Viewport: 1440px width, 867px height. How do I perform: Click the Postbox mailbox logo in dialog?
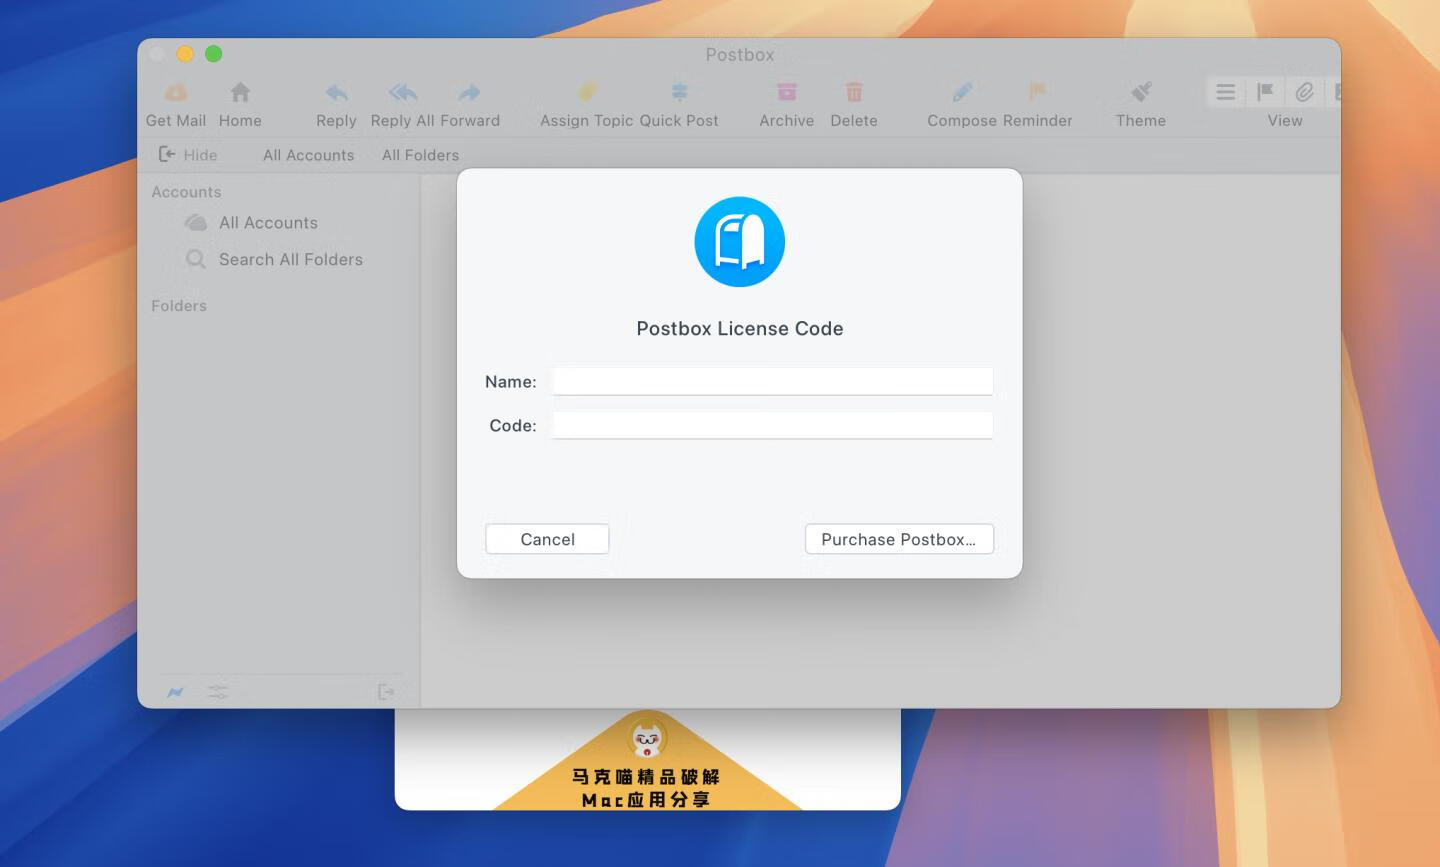click(740, 242)
